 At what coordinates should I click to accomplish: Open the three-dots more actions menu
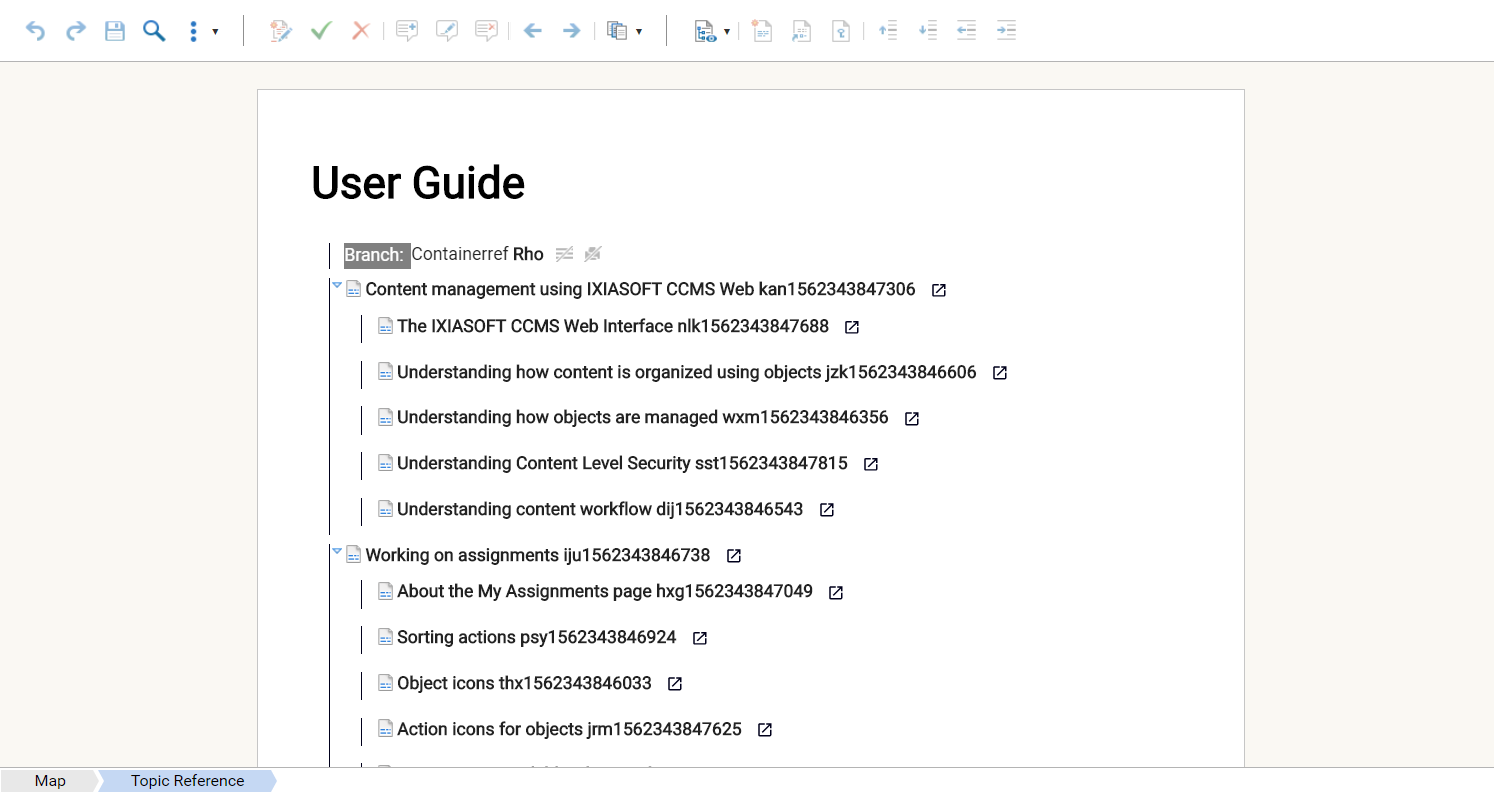(202, 31)
